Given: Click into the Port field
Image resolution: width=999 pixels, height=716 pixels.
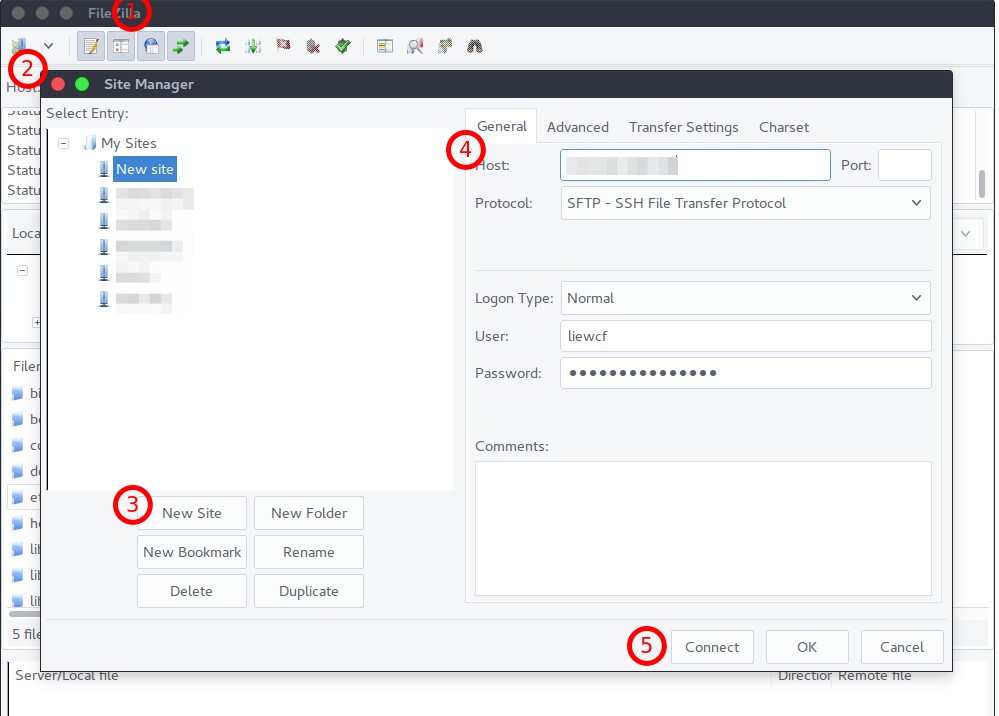Looking at the screenshot, I should click(x=905, y=165).
